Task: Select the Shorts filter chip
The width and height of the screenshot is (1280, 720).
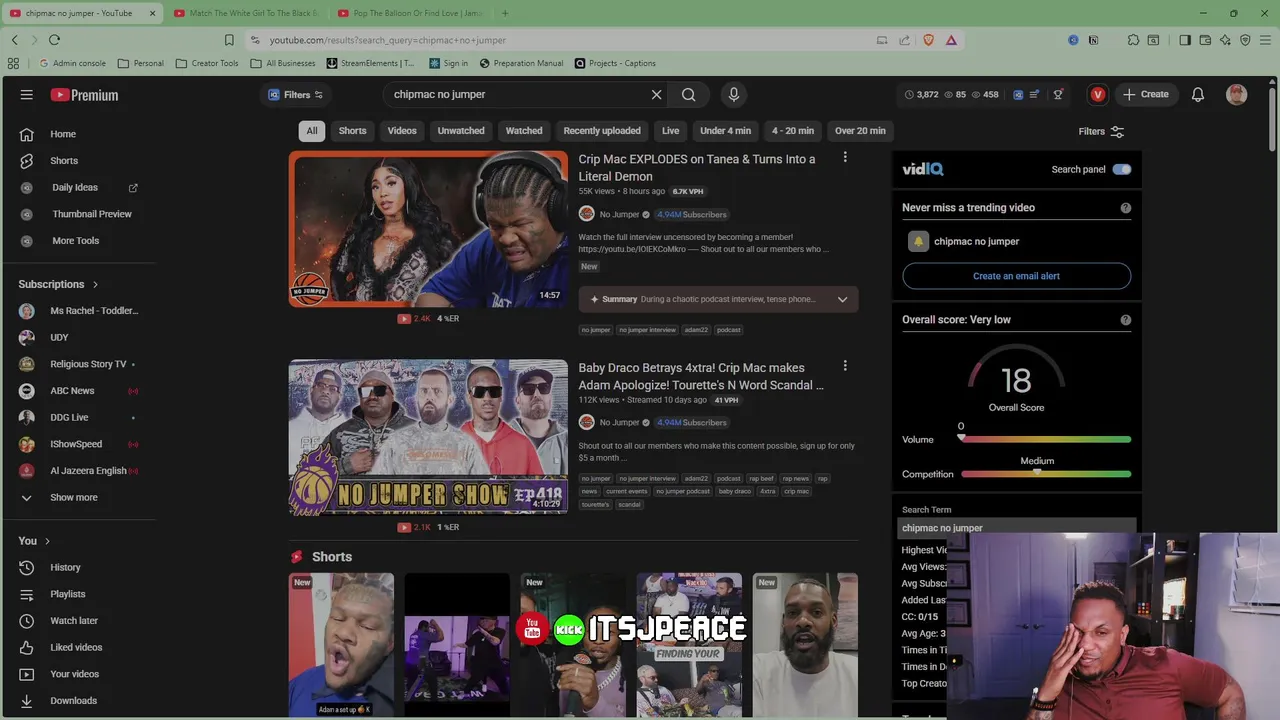Action: pos(352,131)
